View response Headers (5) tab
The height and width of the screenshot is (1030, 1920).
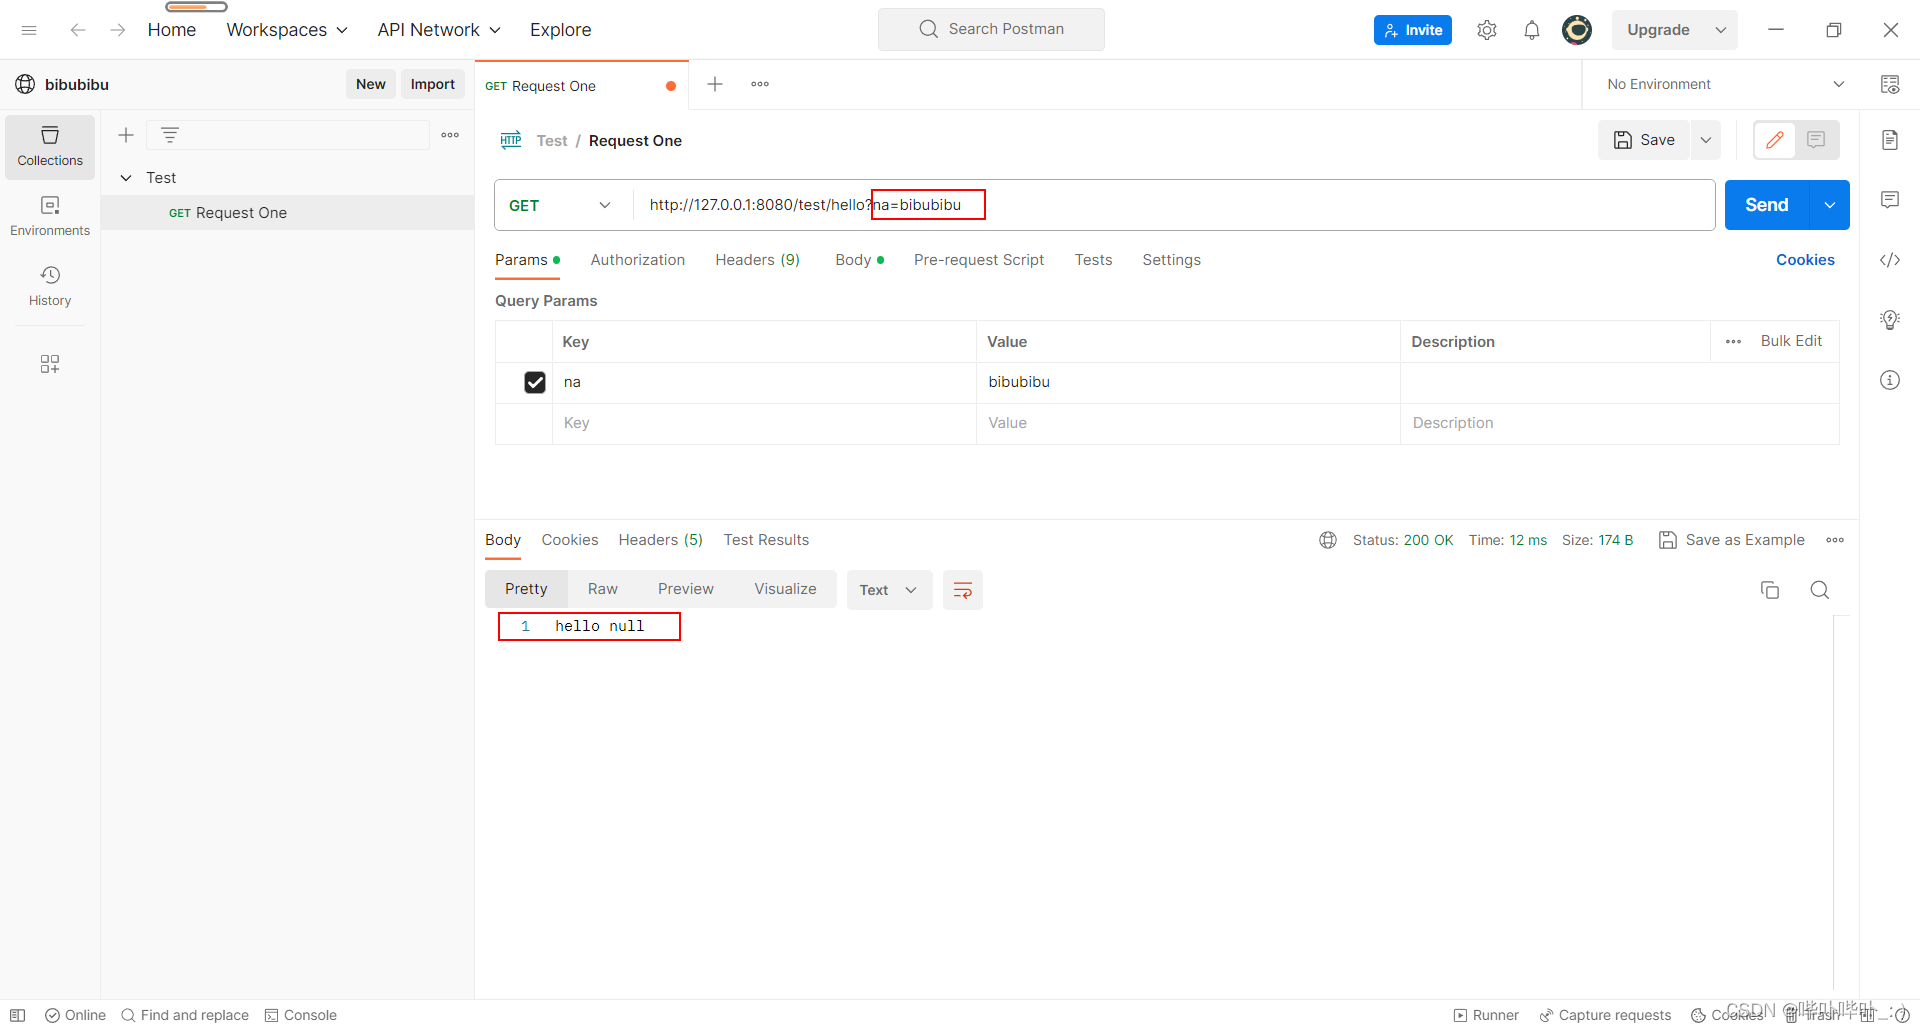[660, 540]
